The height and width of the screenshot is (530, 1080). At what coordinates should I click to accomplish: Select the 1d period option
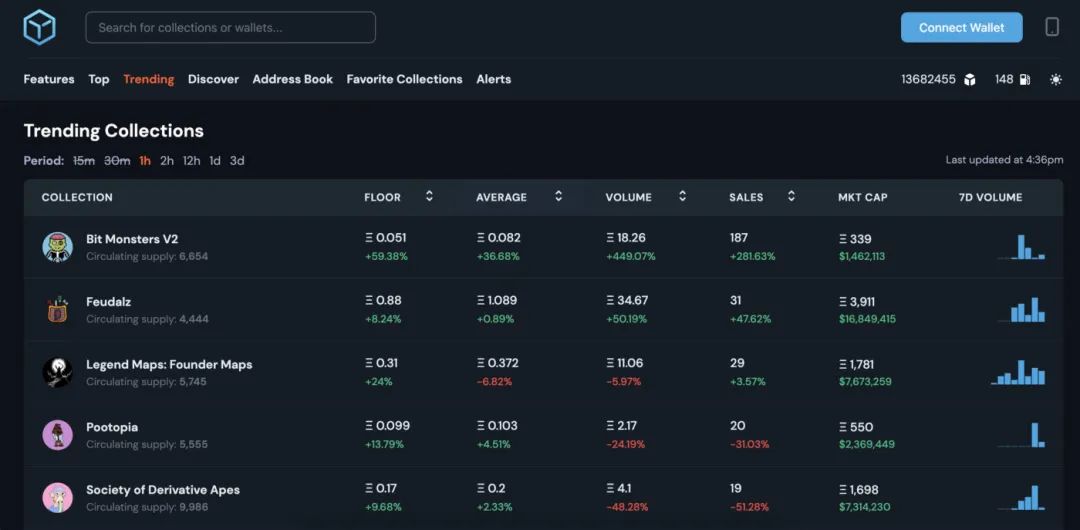[215, 161]
